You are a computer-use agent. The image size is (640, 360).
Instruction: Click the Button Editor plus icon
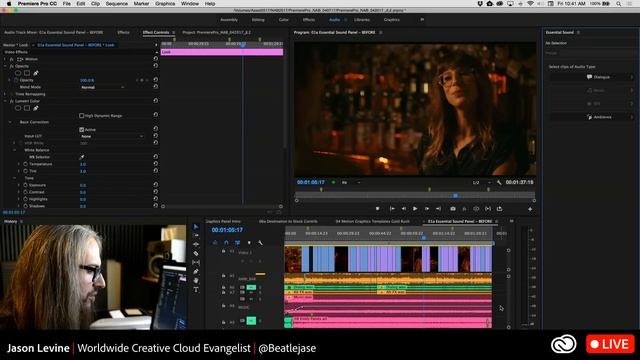[x=530, y=209]
